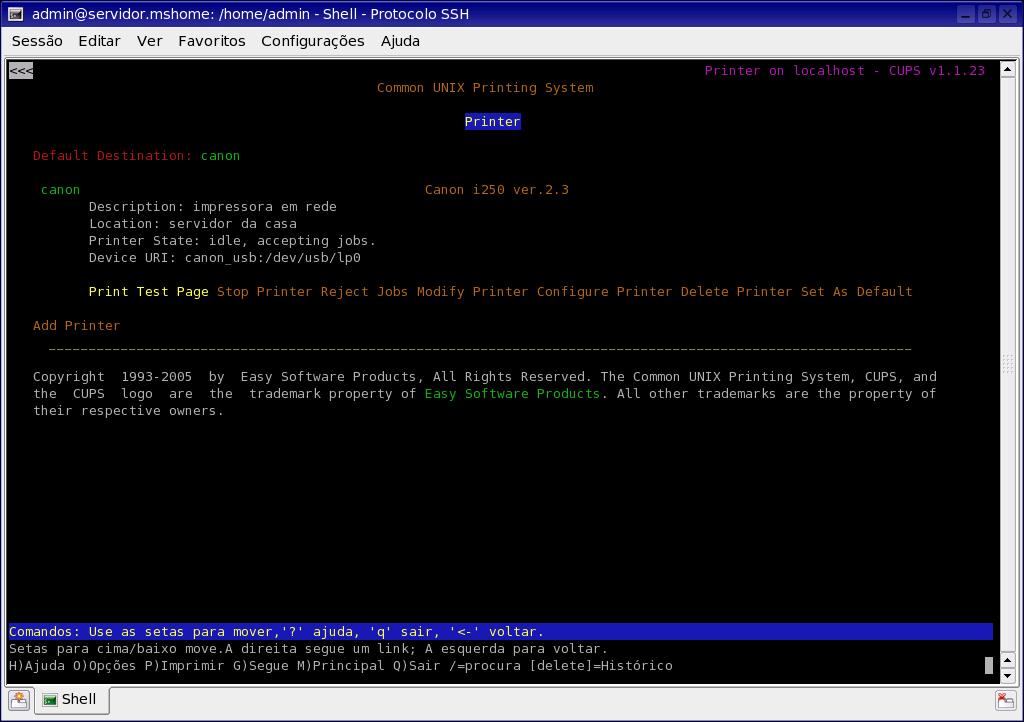Follow the Reject Jobs link
The image size is (1024, 722).
pos(364,291)
